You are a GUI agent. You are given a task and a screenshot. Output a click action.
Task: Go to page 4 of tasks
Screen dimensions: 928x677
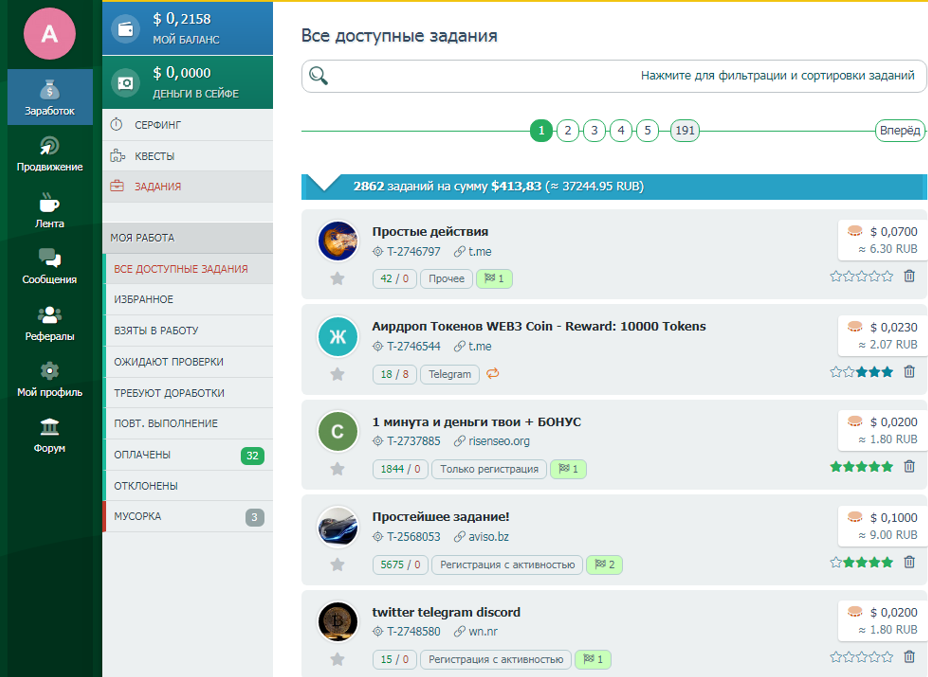[x=621, y=130]
